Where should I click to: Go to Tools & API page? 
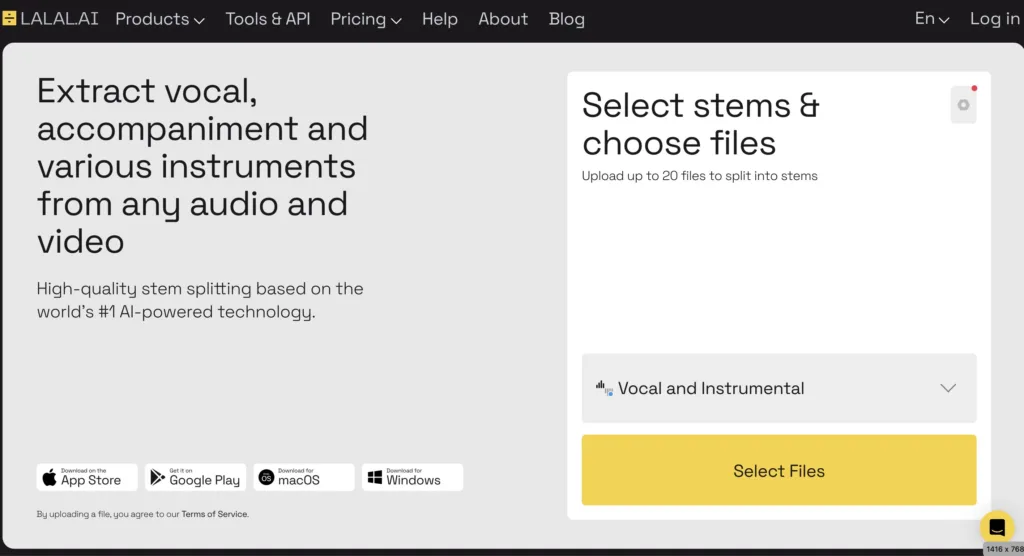click(x=268, y=19)
